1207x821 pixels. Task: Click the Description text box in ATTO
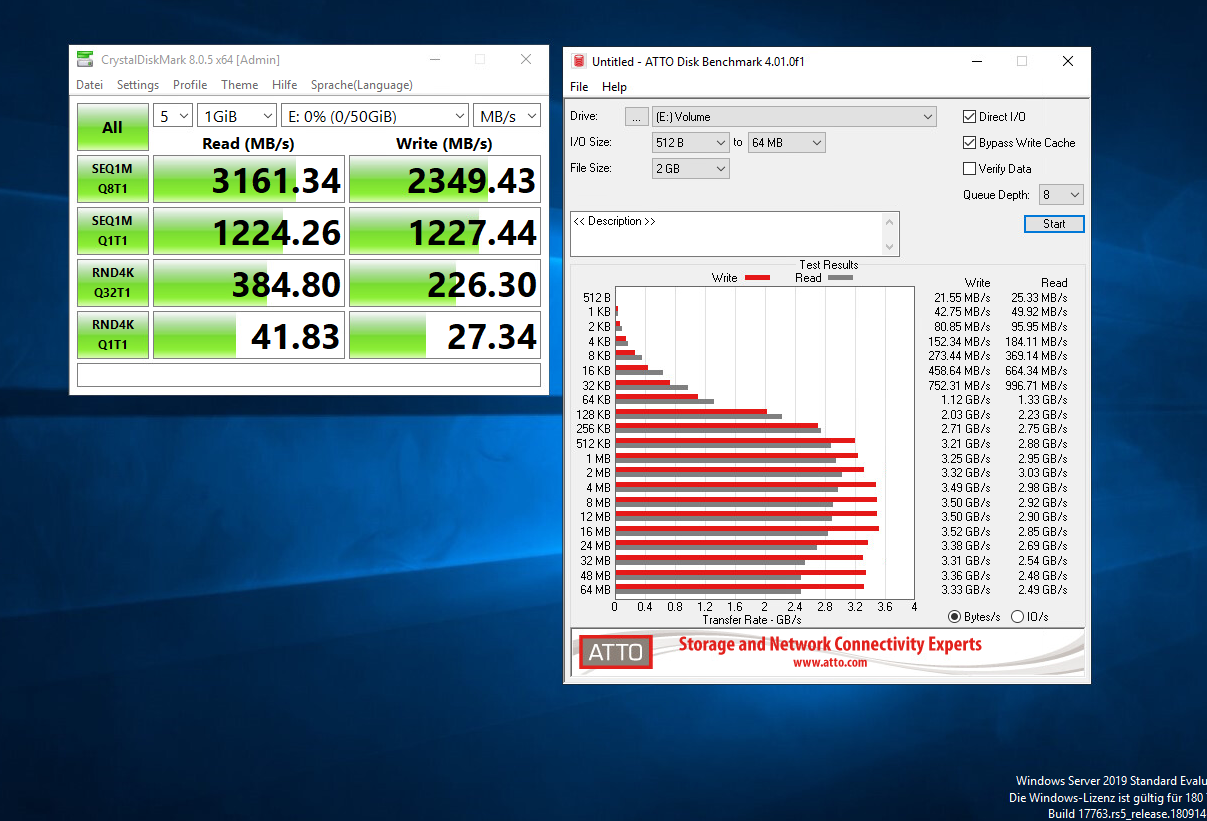coord(727,234)
